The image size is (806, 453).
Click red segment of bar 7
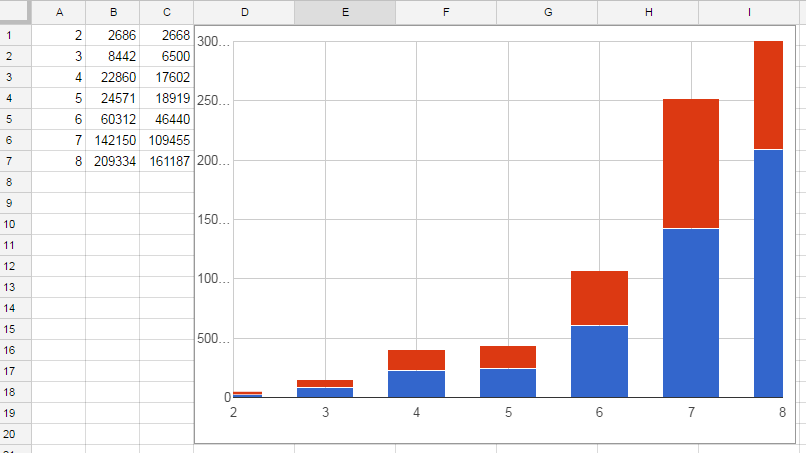tap(691, 163)
